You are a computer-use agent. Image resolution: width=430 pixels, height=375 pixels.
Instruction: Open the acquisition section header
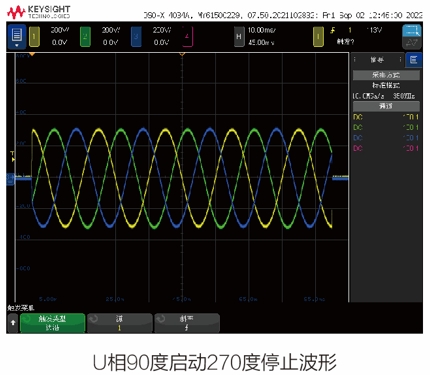386,75
